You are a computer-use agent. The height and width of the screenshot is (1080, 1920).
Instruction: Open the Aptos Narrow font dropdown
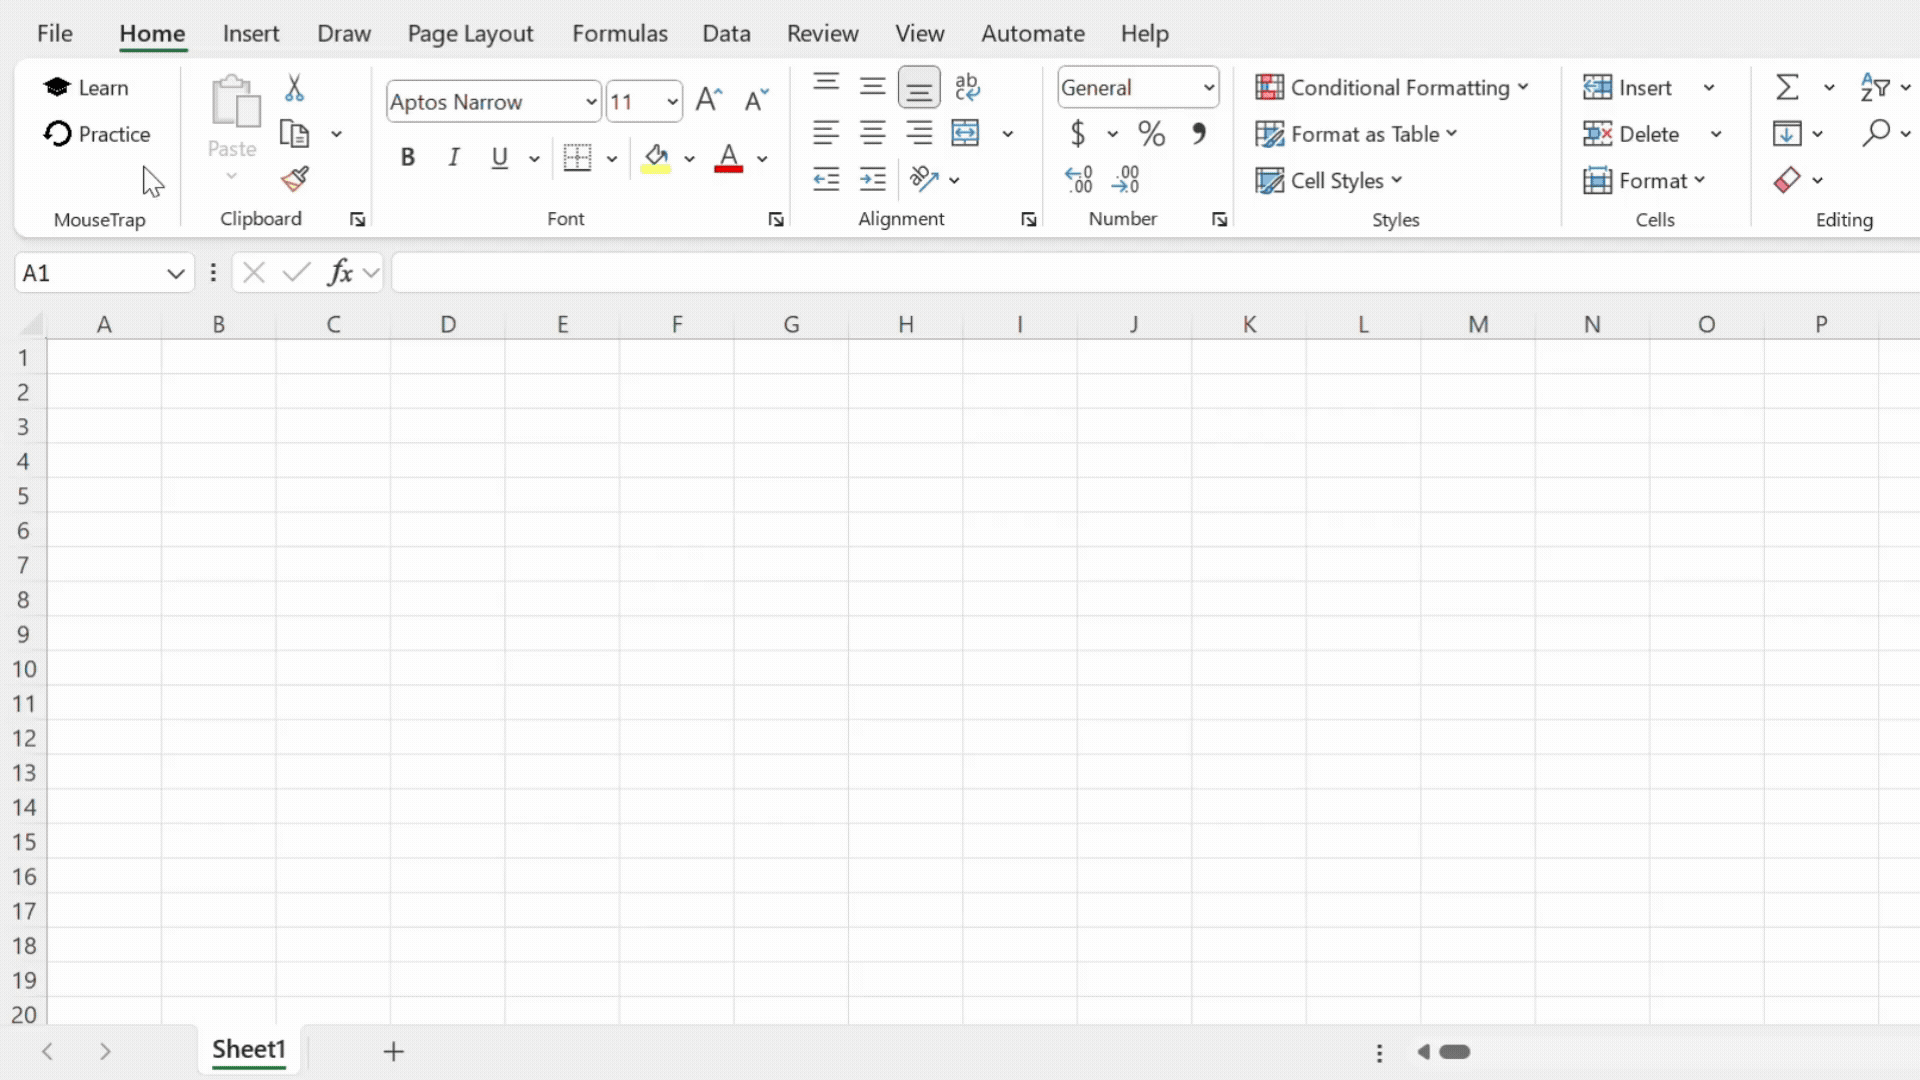[x=591, y=102]
